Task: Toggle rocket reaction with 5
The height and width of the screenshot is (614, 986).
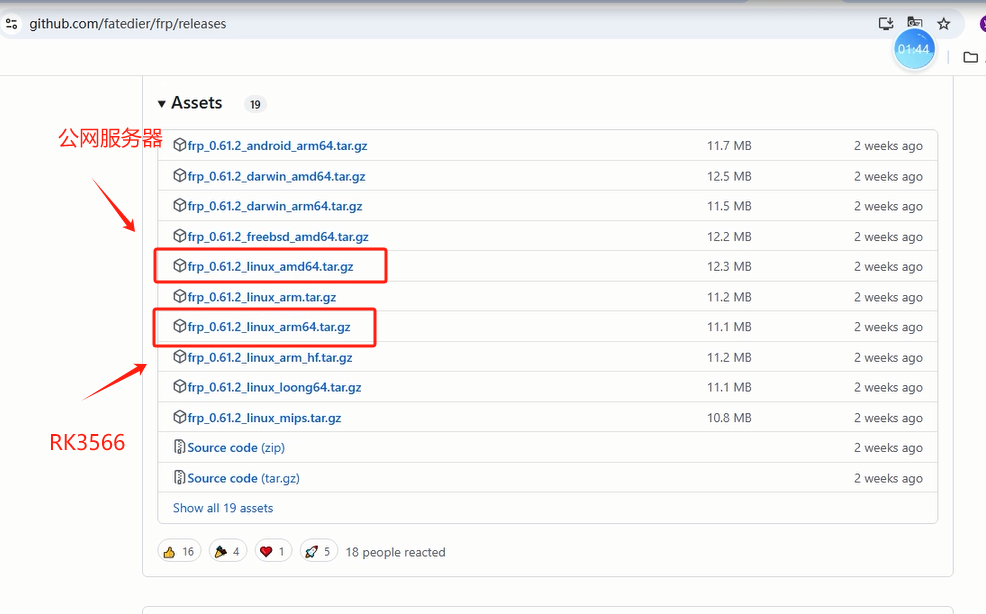Action: pos(319,552)
